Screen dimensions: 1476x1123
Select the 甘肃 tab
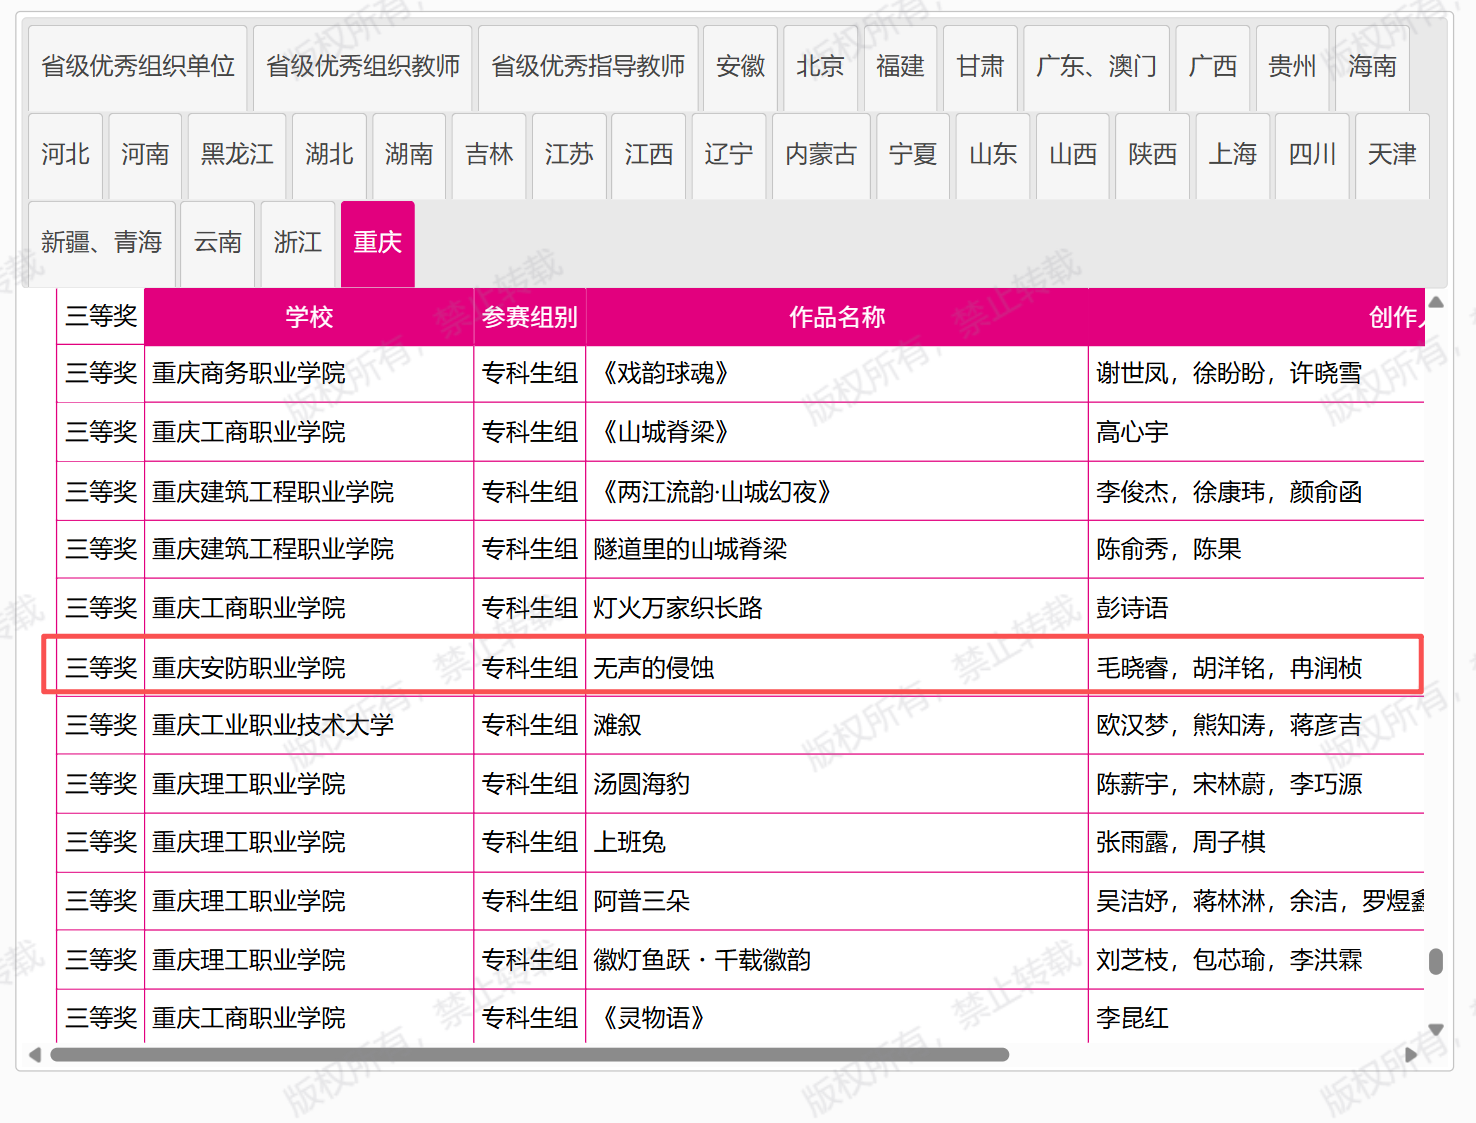pyautogui.click(x=981, y=68)
